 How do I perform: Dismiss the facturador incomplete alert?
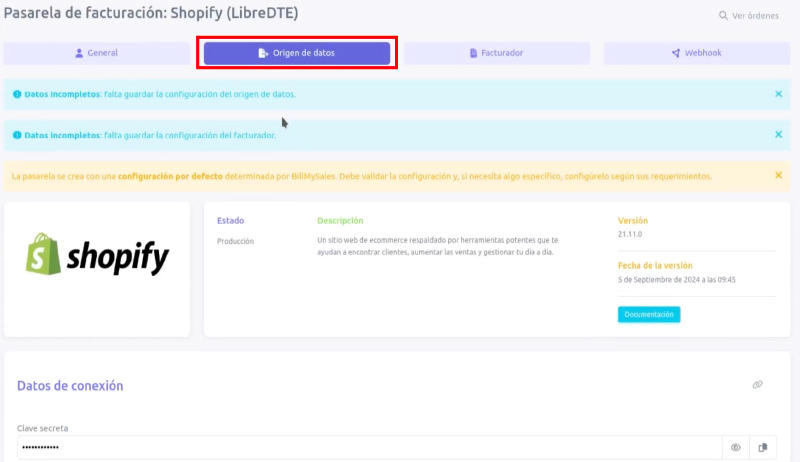(x=779, y=135)
